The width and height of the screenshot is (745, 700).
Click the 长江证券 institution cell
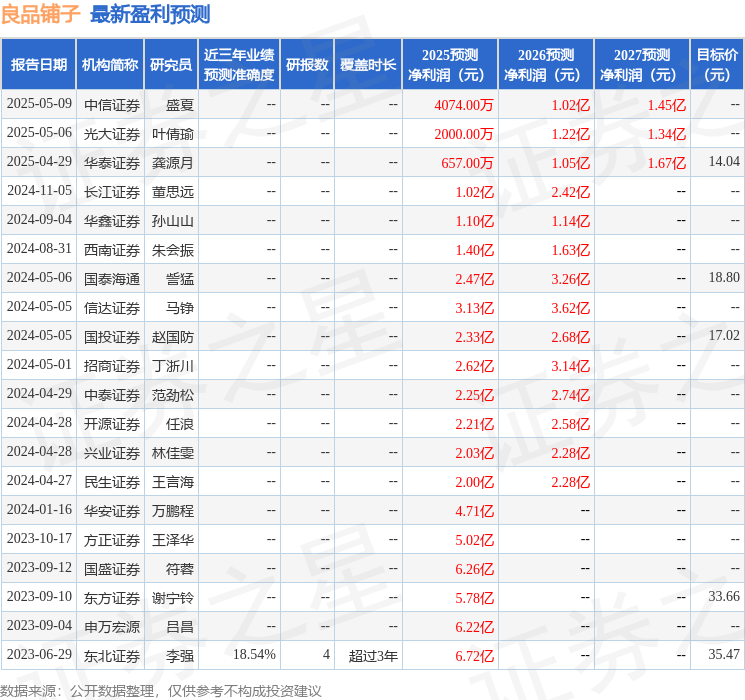pyautogui.click(x=112, y=192)
